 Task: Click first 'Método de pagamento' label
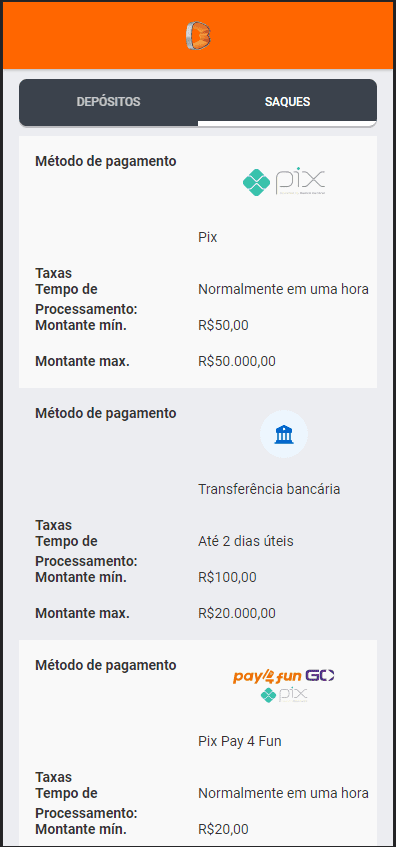click(106, 162)
